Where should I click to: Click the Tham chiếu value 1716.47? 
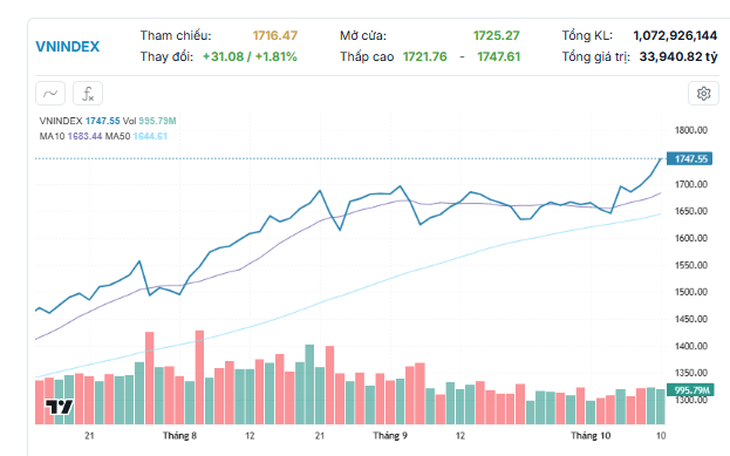[275, 35]
